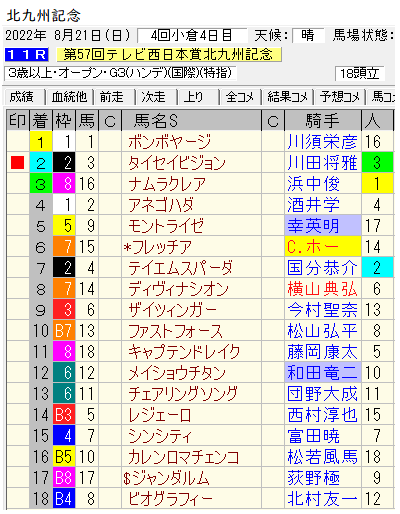Select the 前走 tab
The image size is (400, 514).
click(112, 97)
